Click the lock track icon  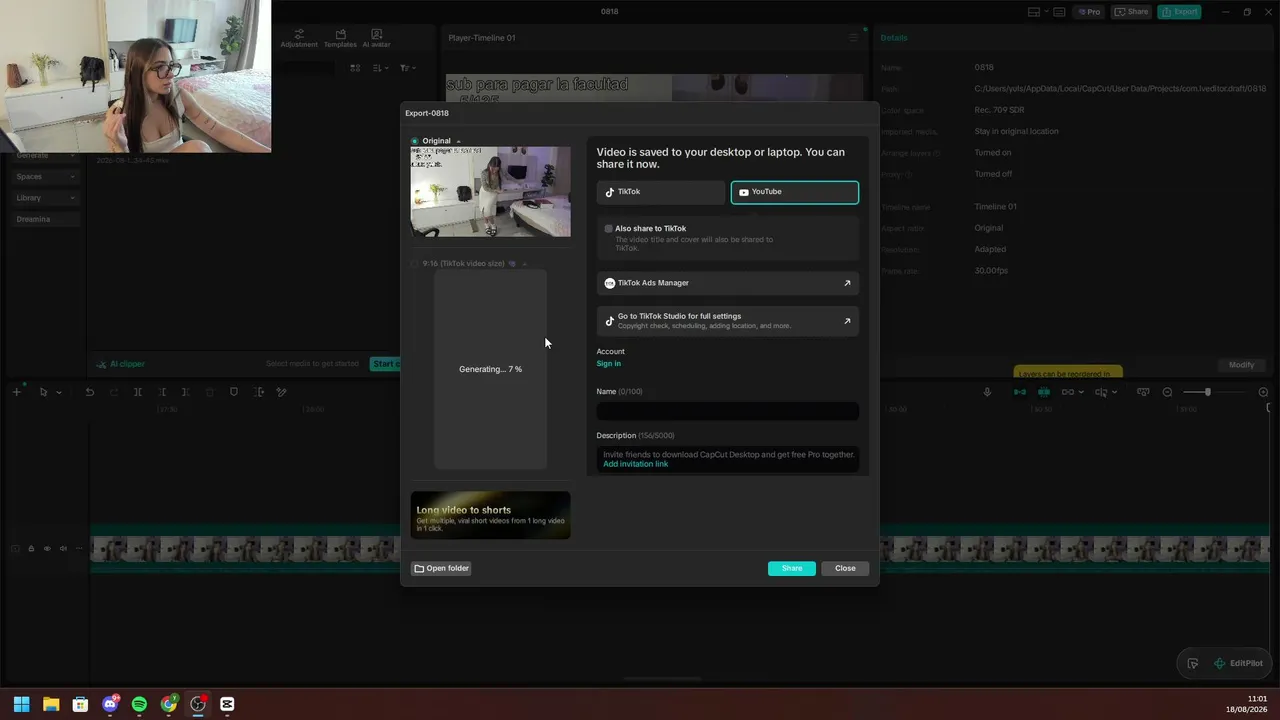point(31,548)
